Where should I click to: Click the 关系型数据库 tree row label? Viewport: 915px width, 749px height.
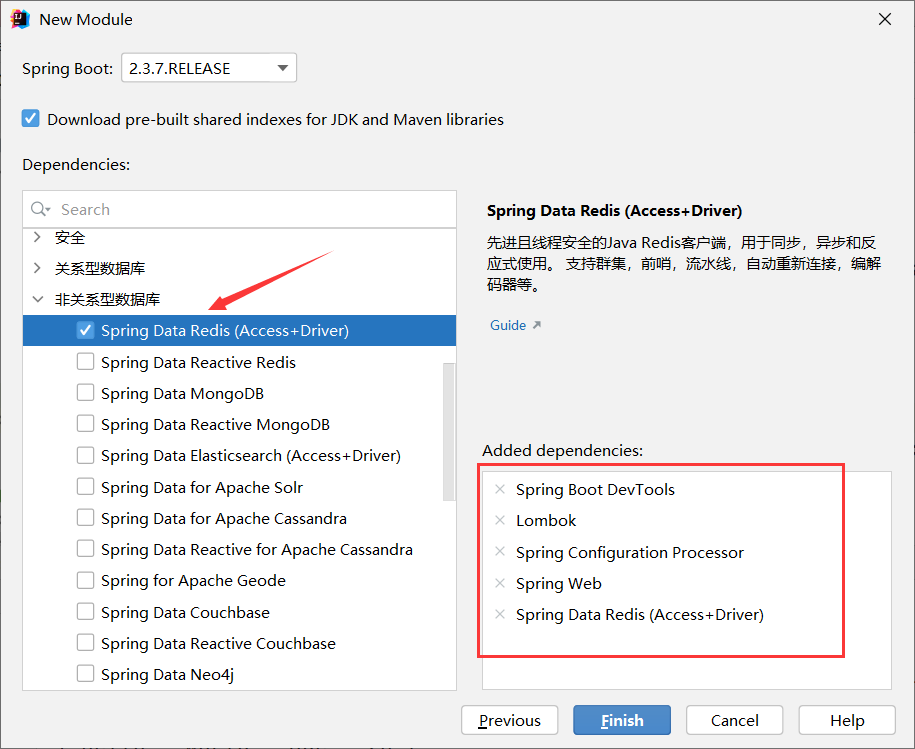[x=100, y=268]
